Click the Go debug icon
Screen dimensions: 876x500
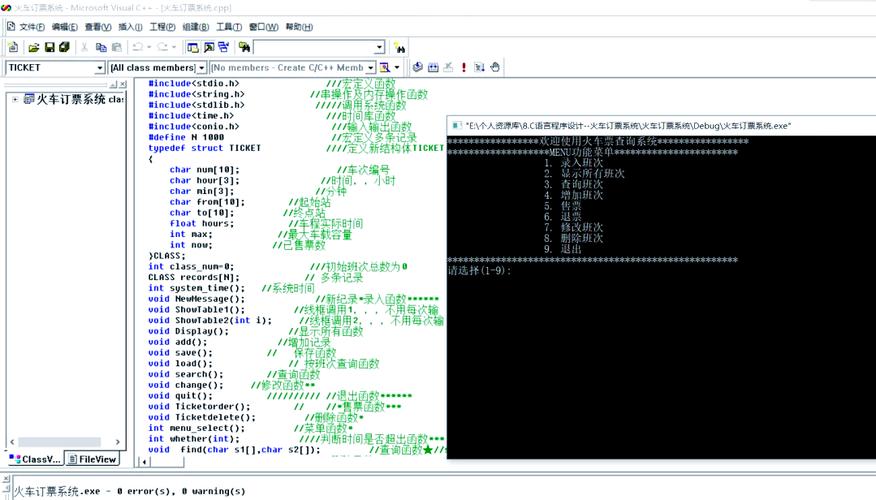coord(479,68)
